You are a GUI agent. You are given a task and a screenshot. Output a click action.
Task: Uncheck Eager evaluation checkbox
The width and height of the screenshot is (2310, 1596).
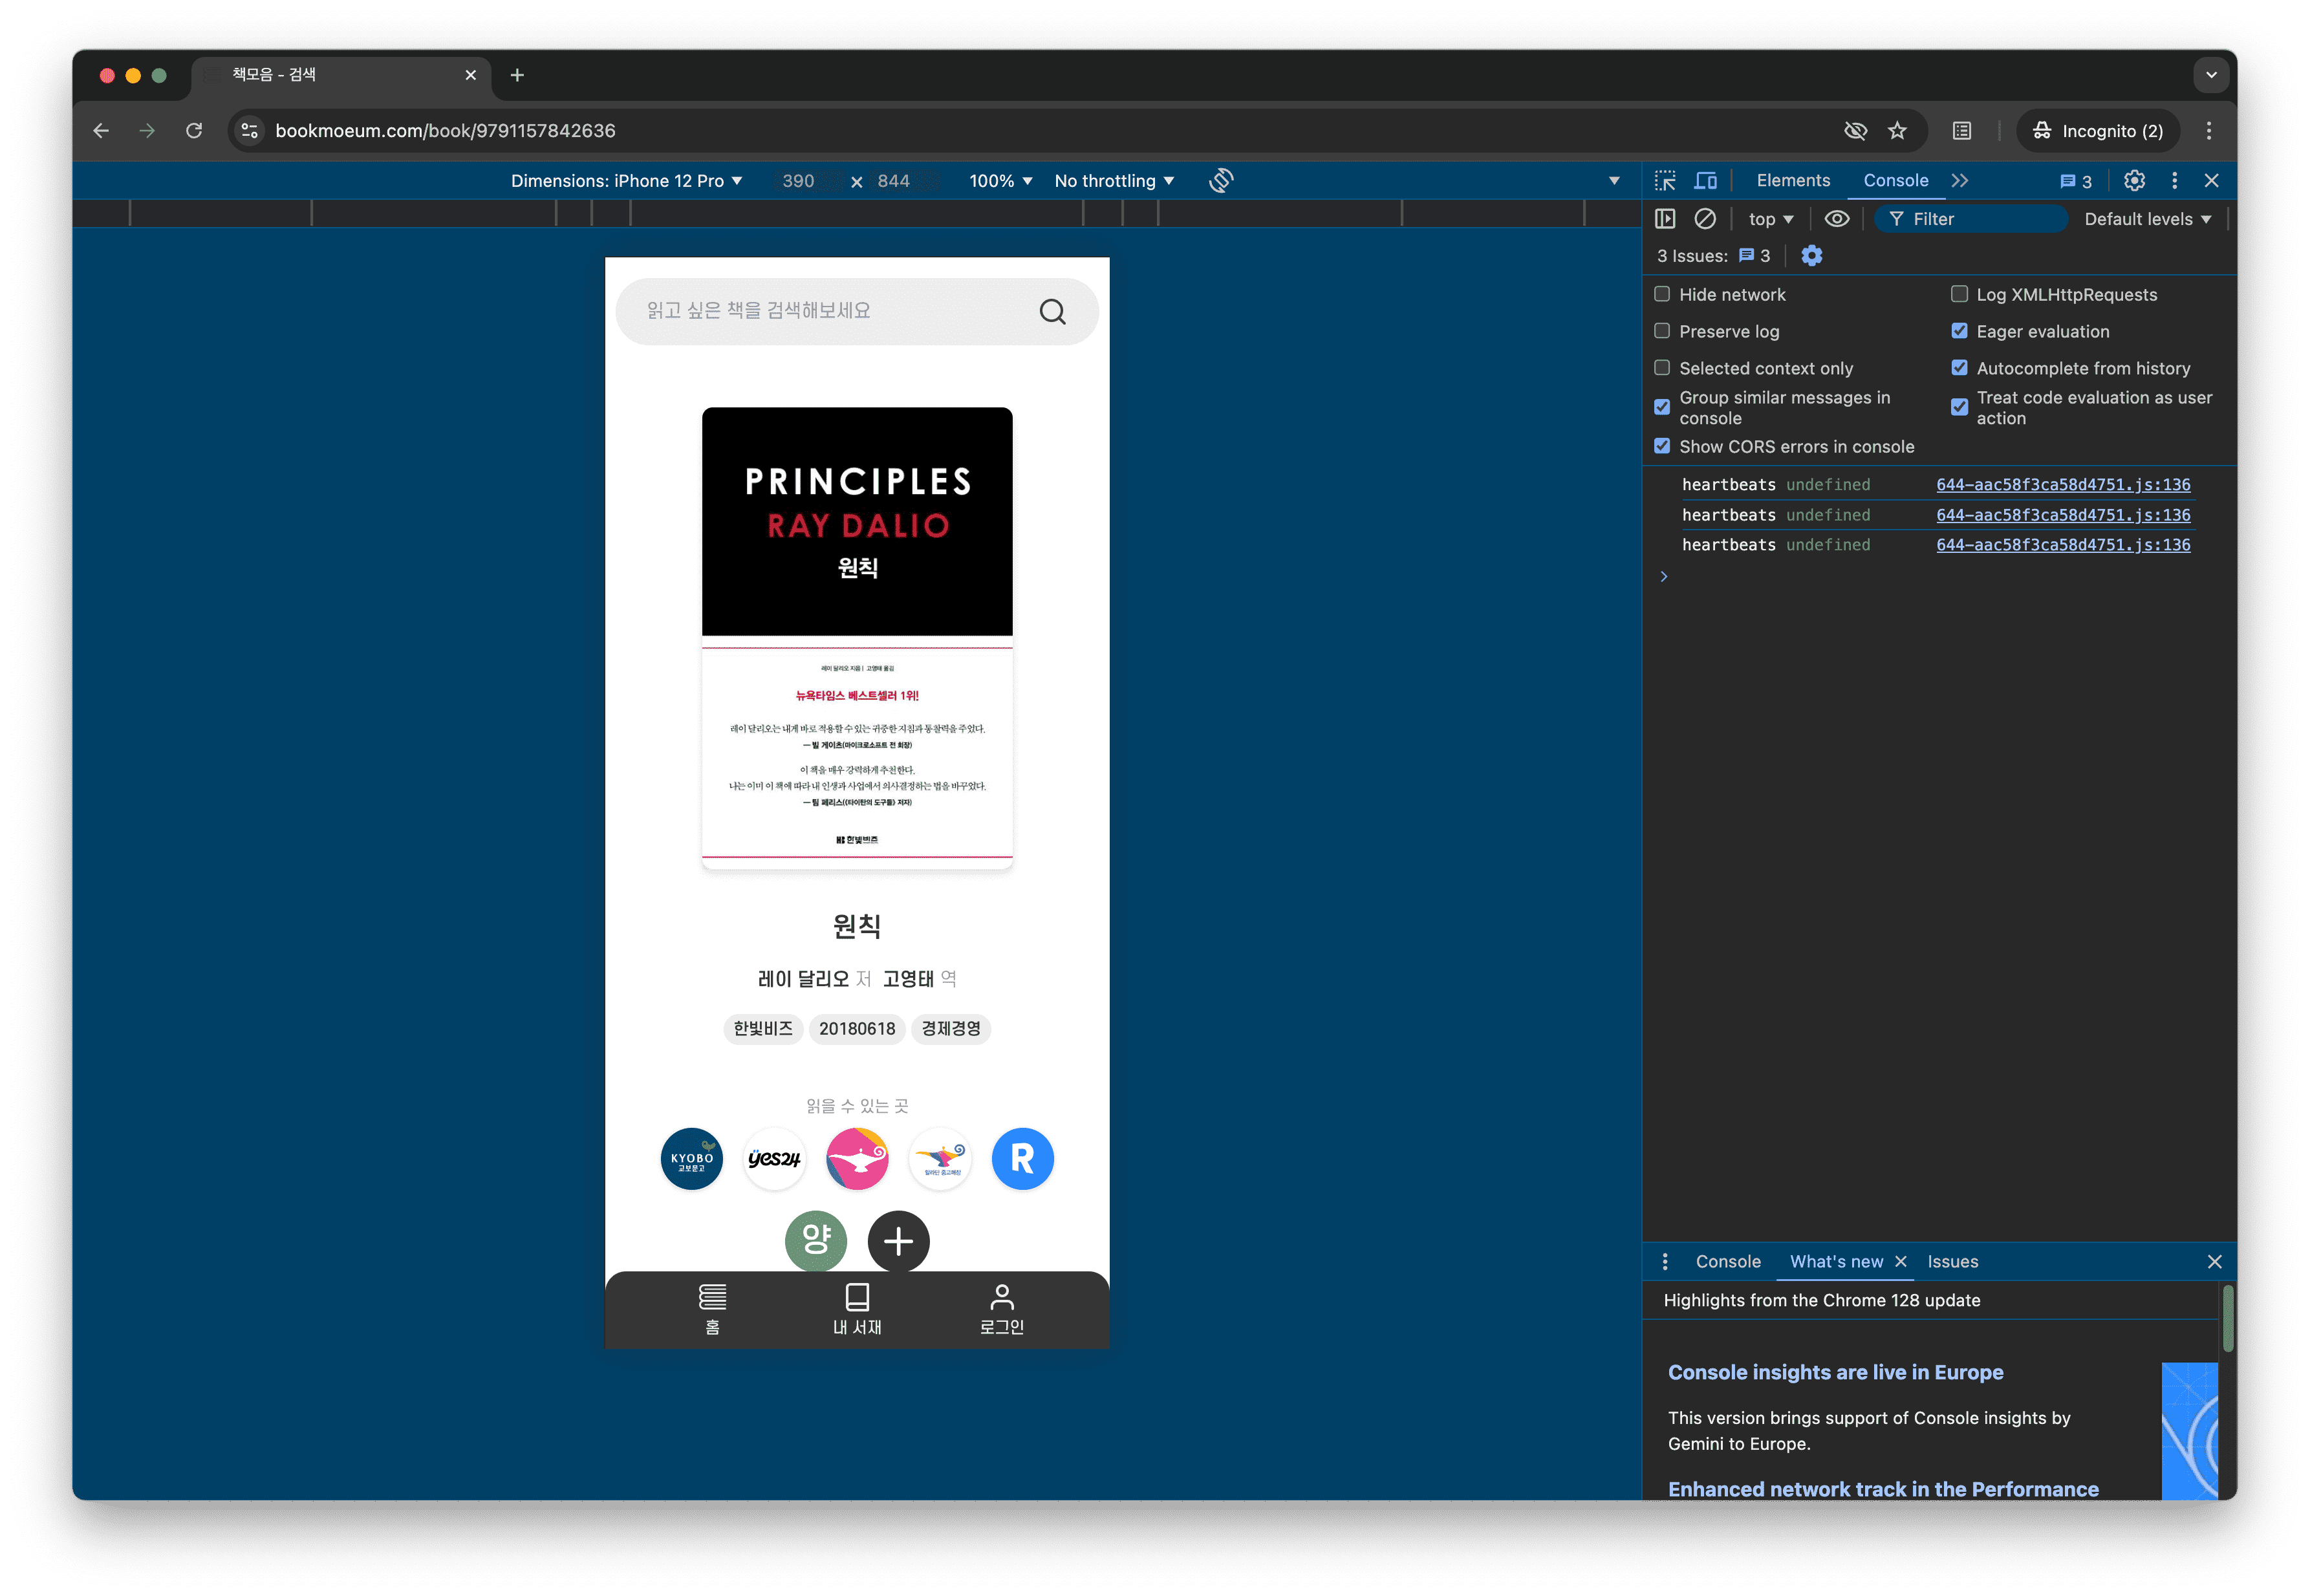pyautogui.click(x=1959, y=331)
